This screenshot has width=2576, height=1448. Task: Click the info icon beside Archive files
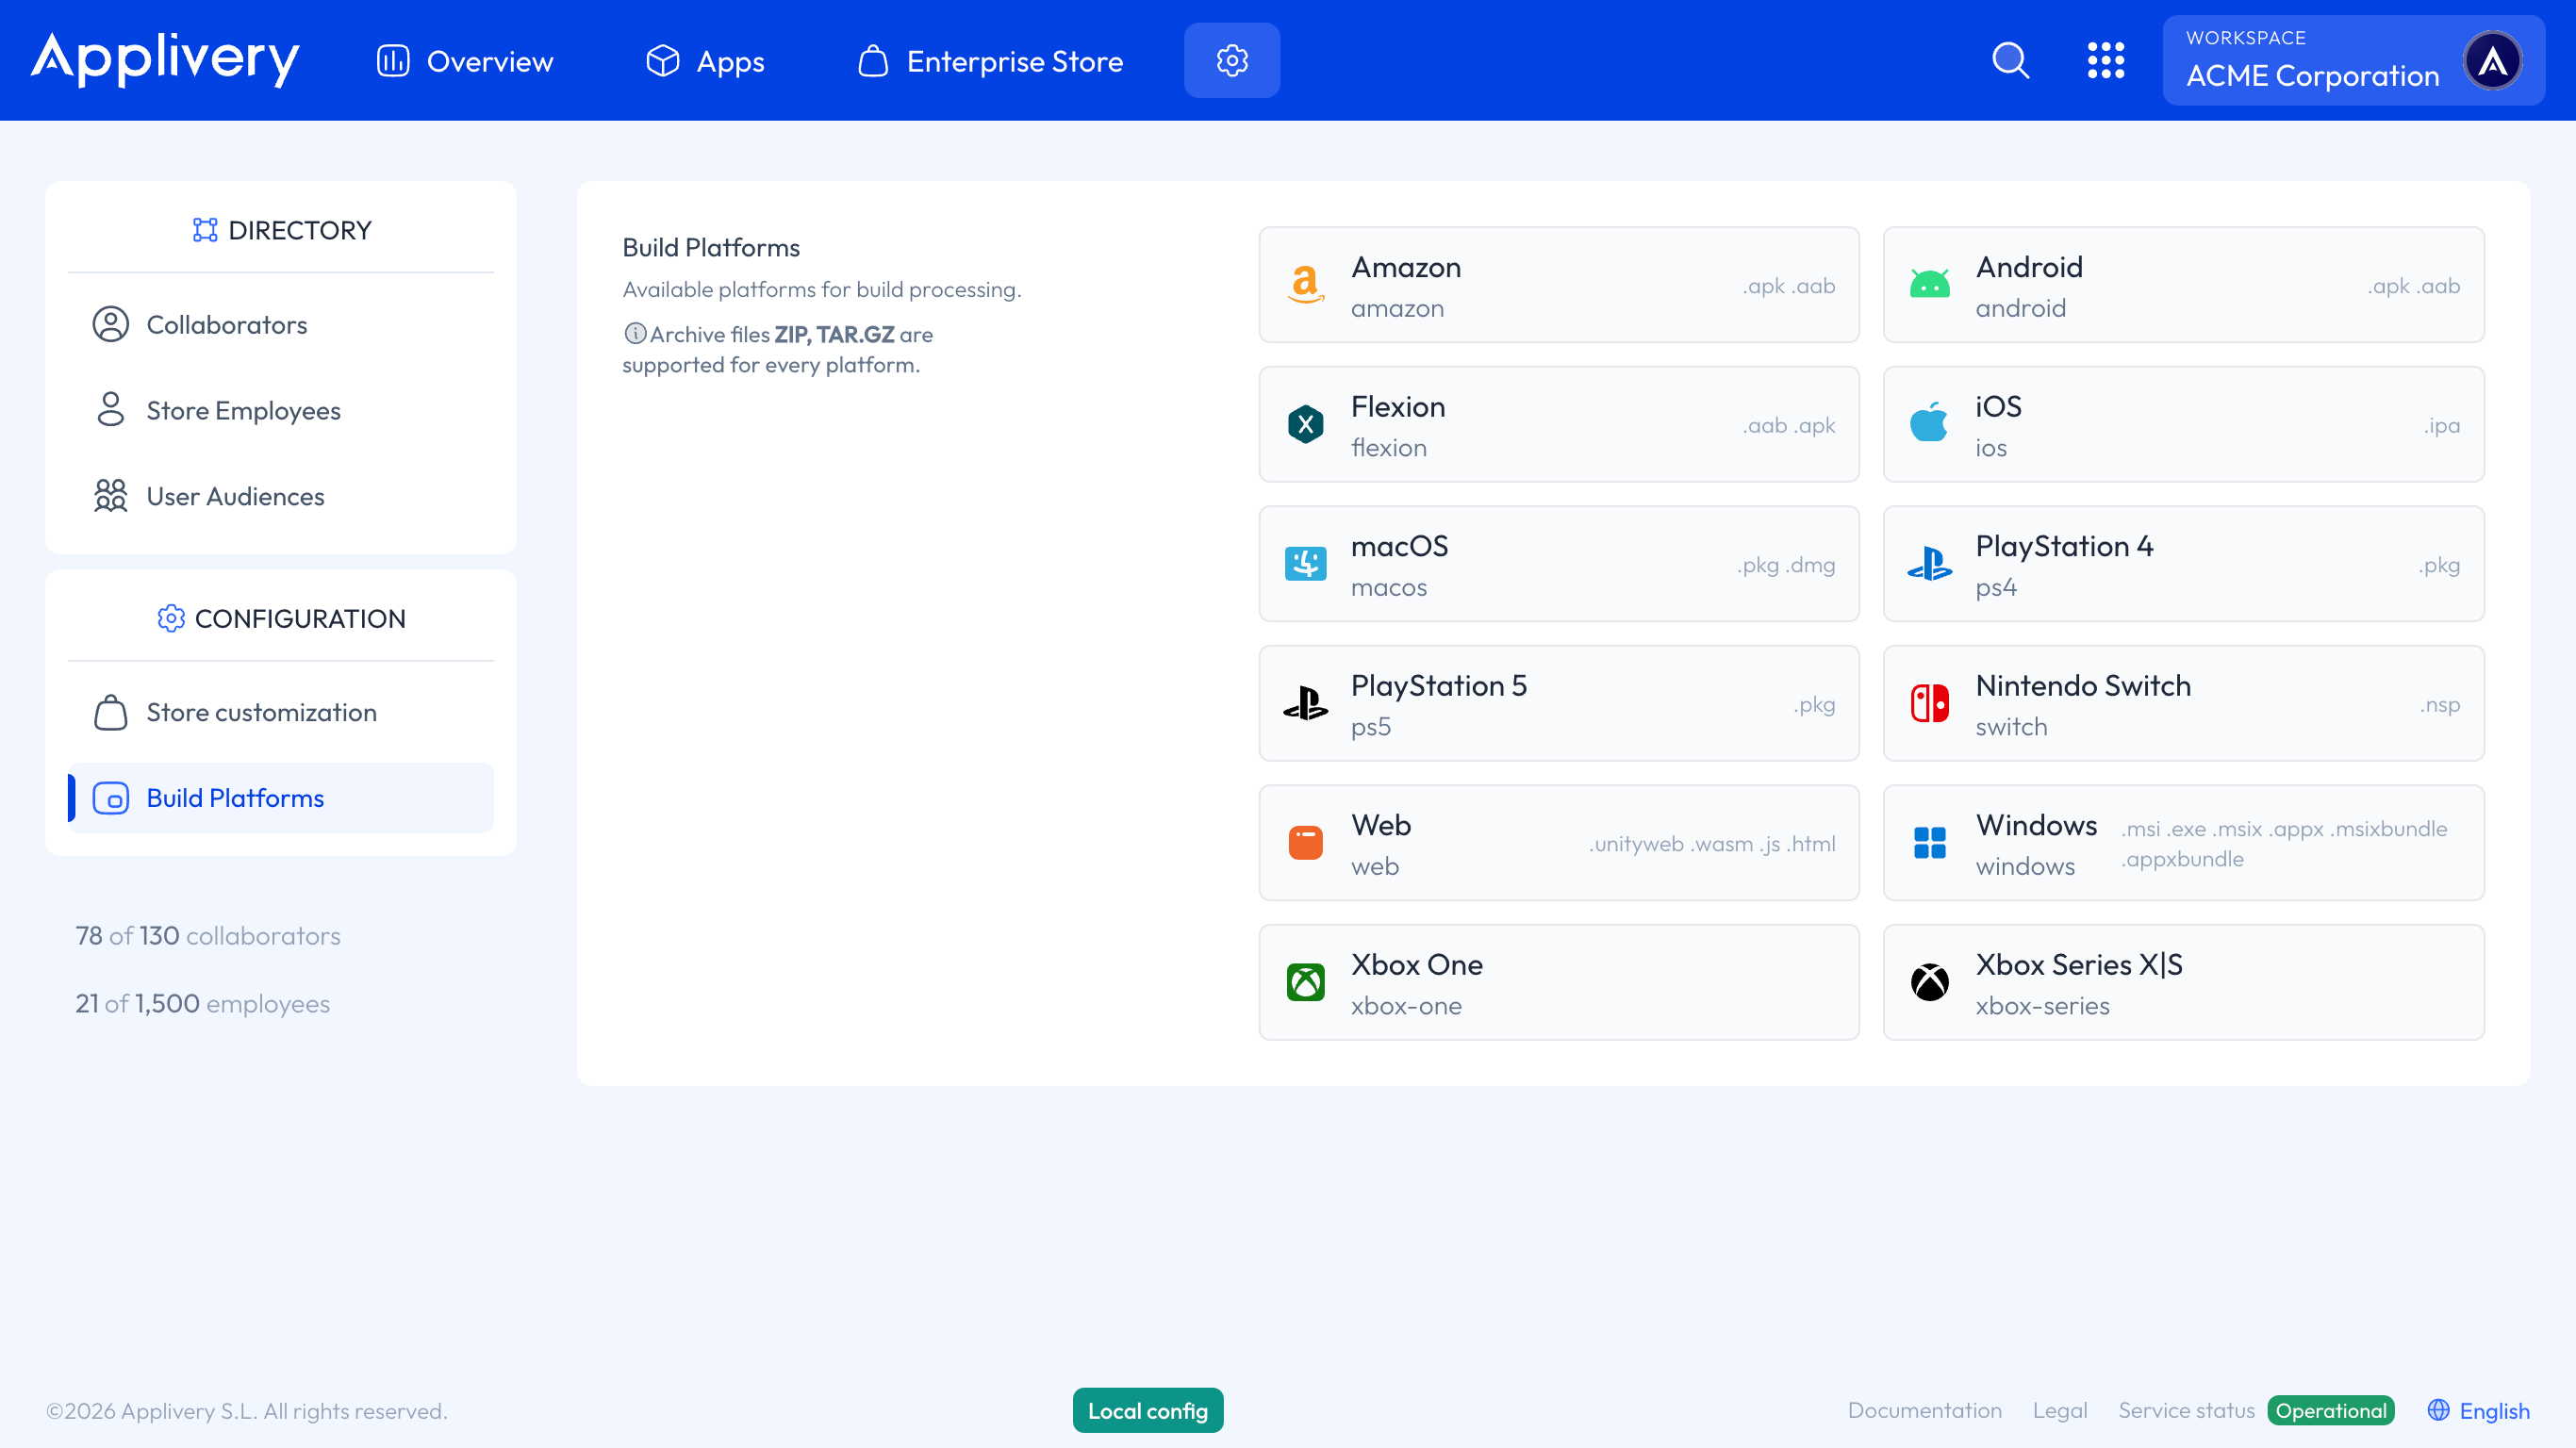[x=635, y=333]
